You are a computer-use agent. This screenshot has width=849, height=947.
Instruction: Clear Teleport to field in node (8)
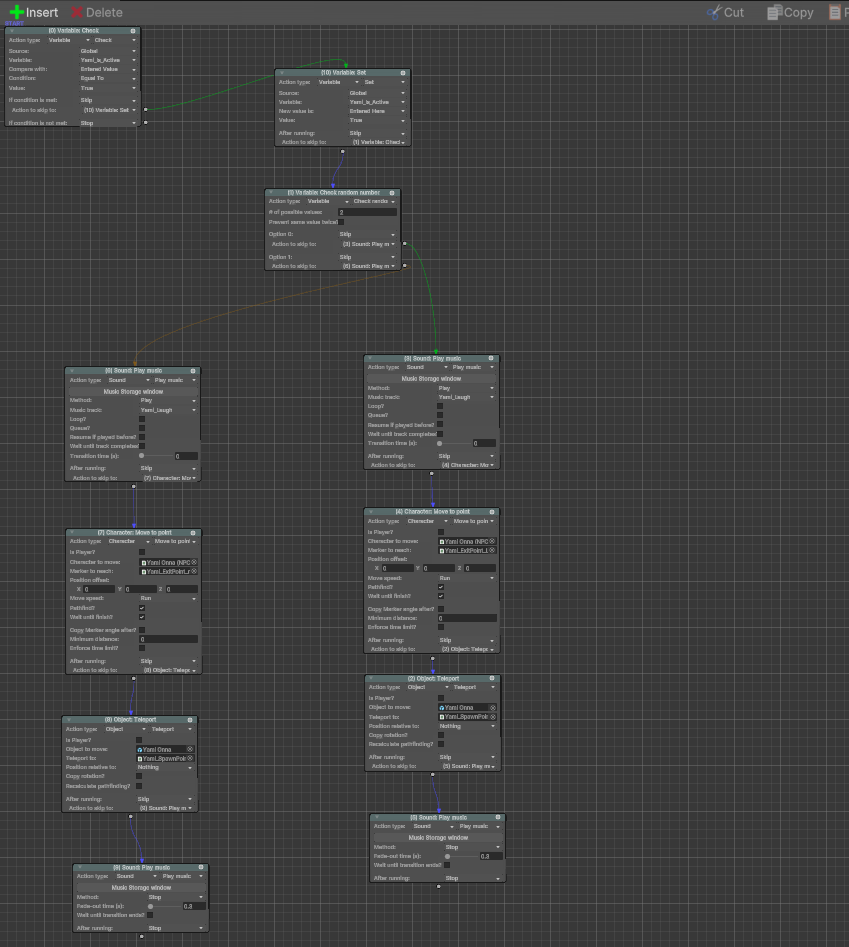190,758
